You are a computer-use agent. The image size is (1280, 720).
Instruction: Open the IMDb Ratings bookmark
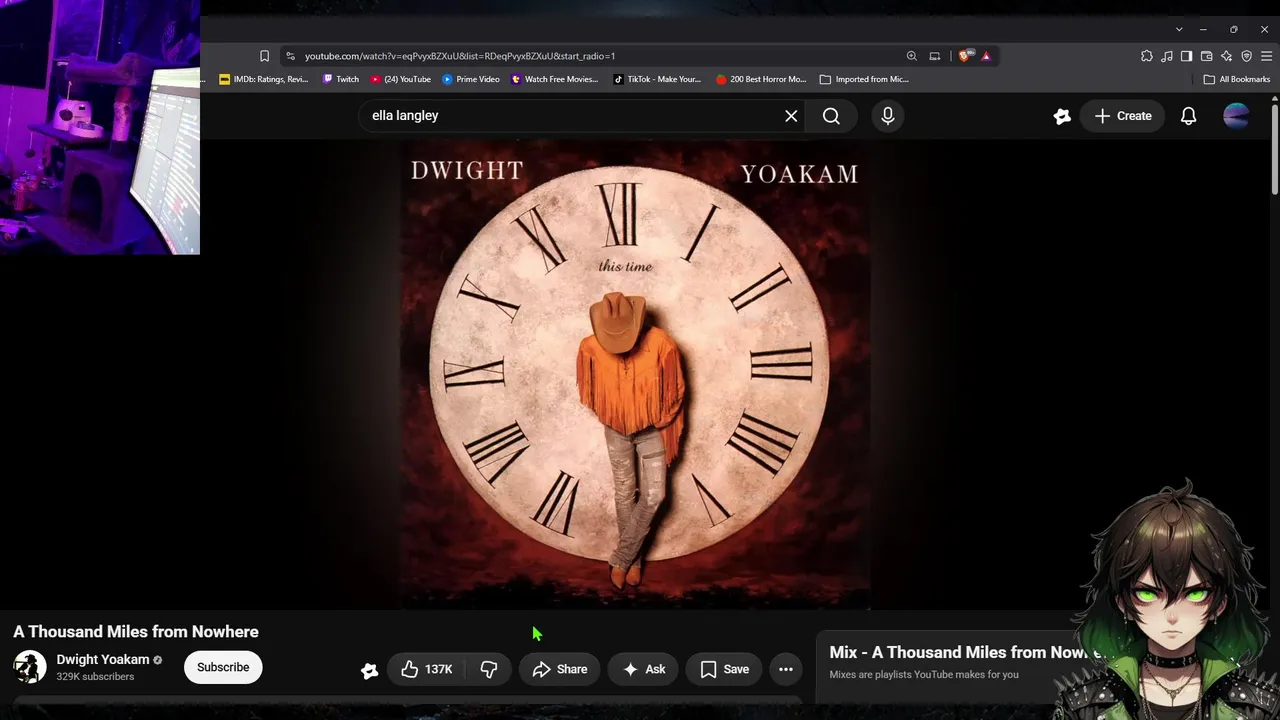click(264, 79)
